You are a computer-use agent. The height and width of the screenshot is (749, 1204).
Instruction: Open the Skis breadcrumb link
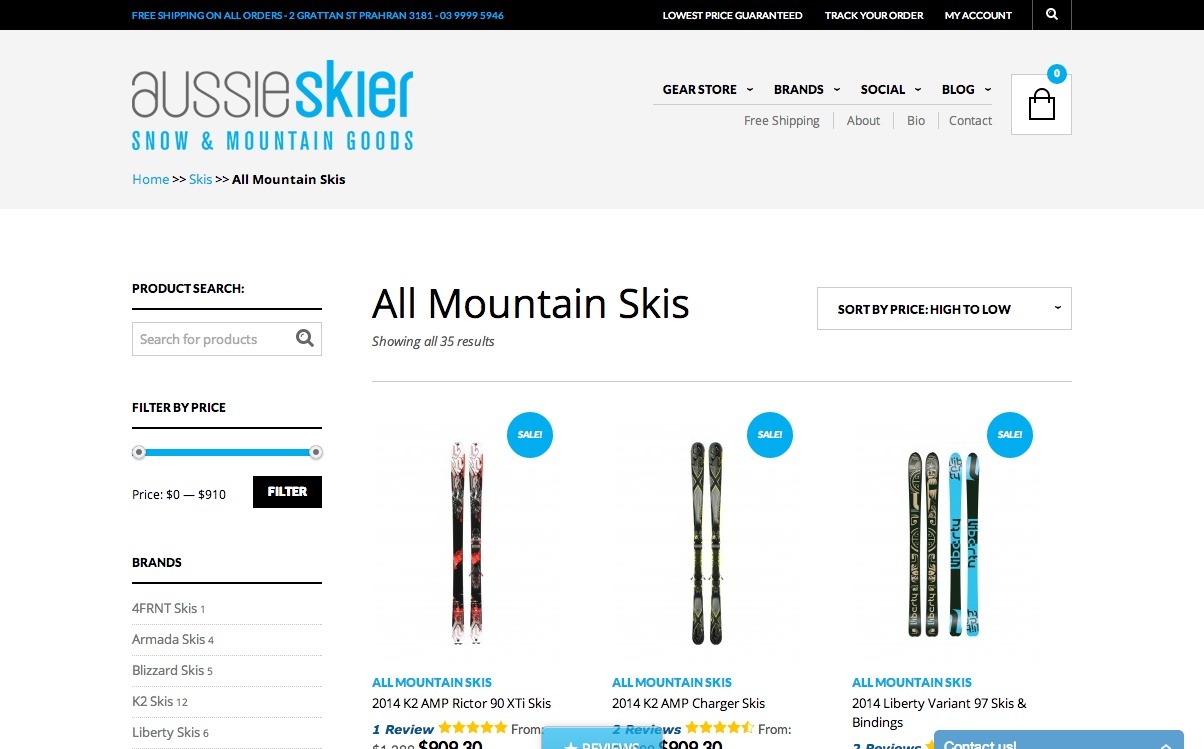[201, 179]
